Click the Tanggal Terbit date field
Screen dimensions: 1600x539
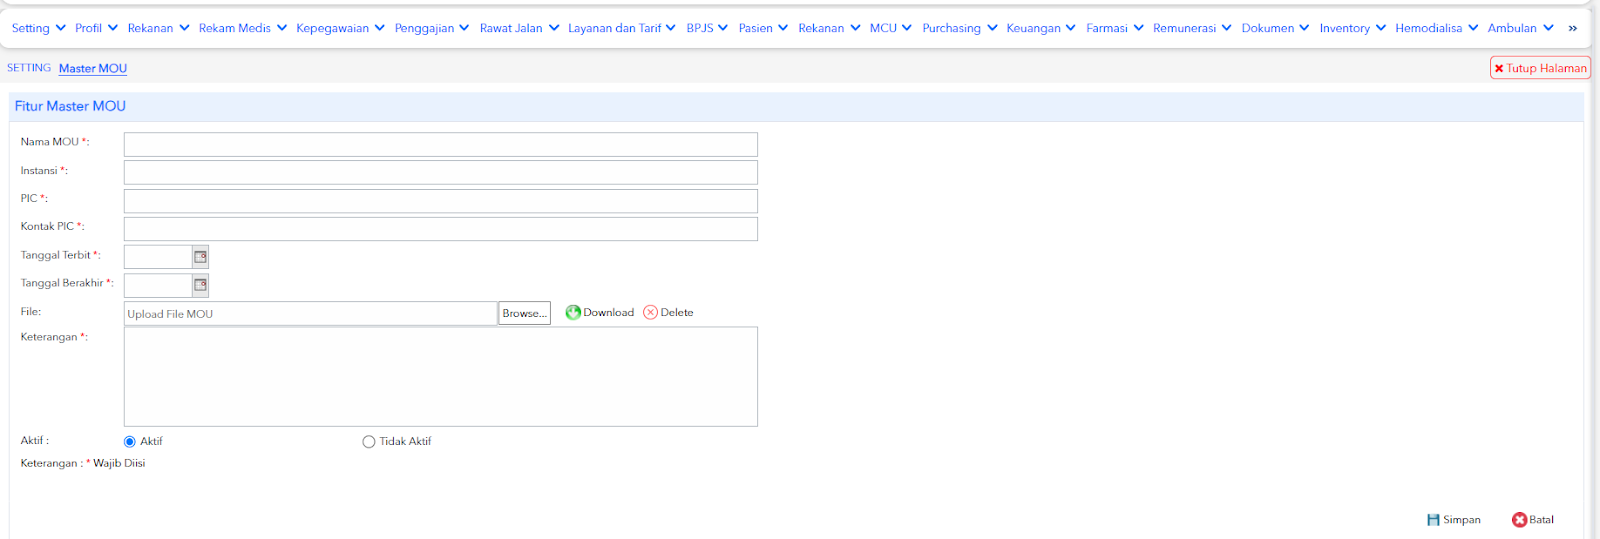[158, 257]
